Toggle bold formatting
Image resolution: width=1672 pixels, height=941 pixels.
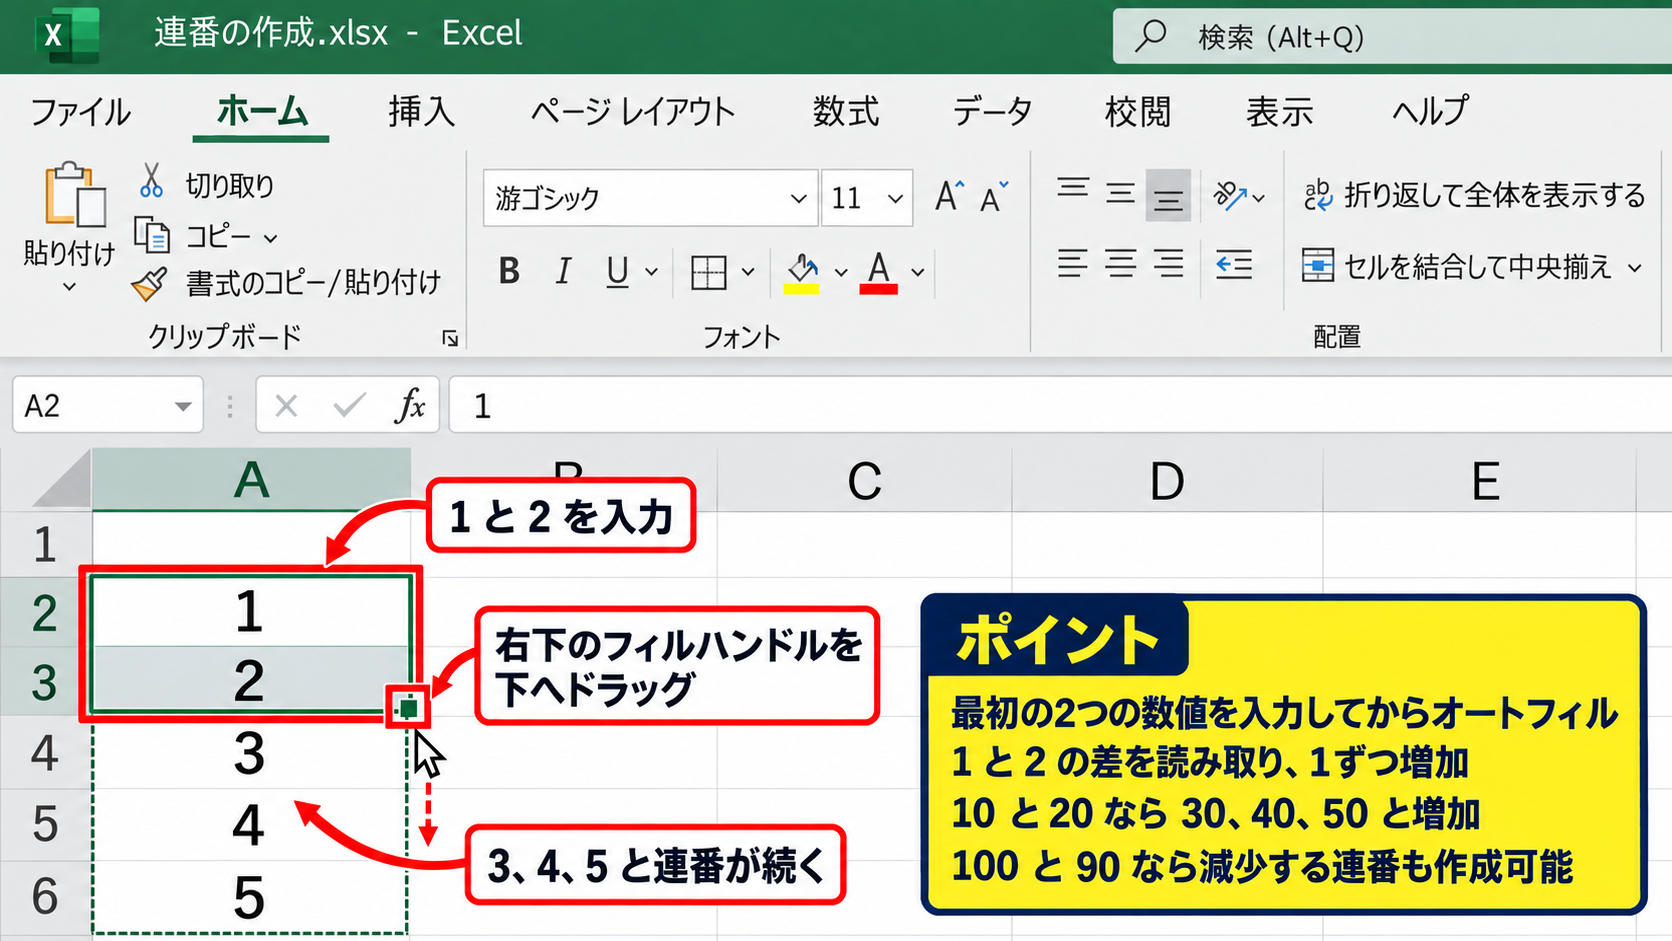509,271
